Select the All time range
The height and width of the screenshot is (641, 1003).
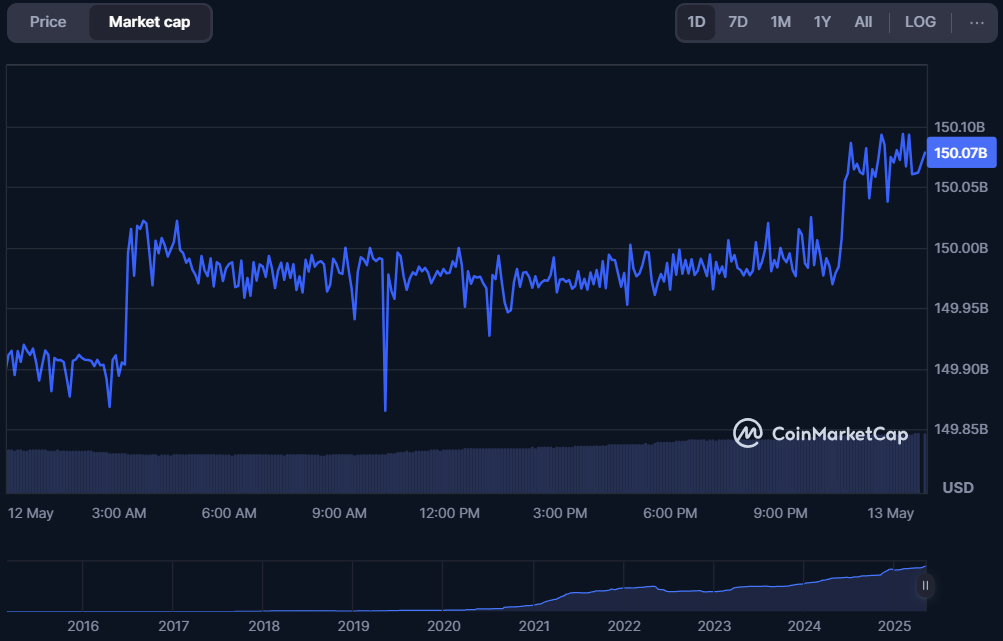862,21
